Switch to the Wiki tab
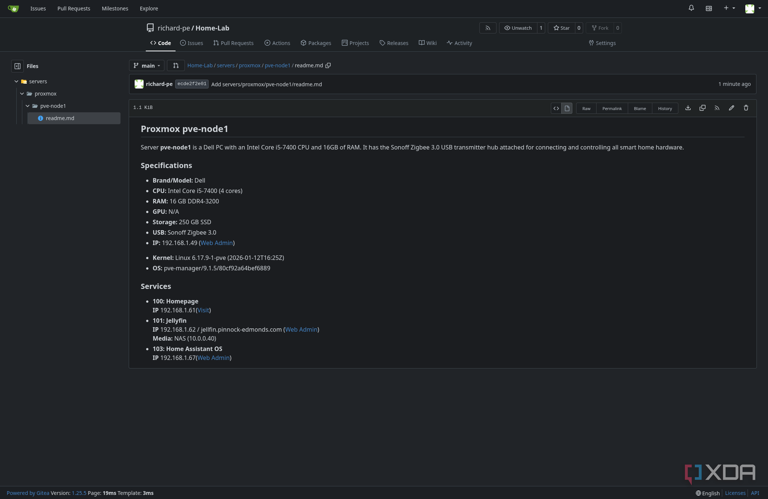Image resolution: width=768 pixels, height=499 pixels. 428,43
